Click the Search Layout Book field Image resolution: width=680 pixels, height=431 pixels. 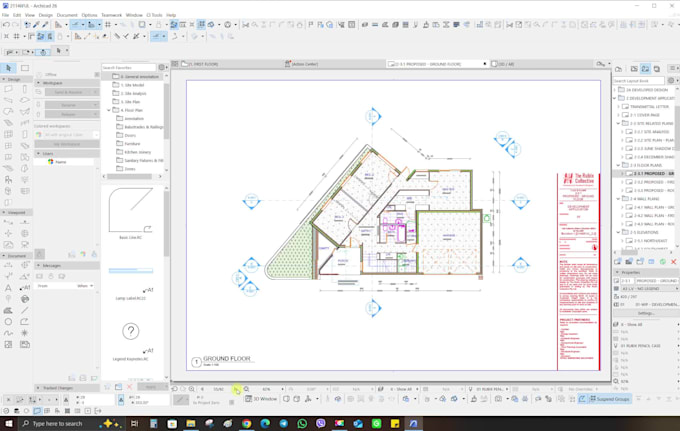click(x=638, y=81)
